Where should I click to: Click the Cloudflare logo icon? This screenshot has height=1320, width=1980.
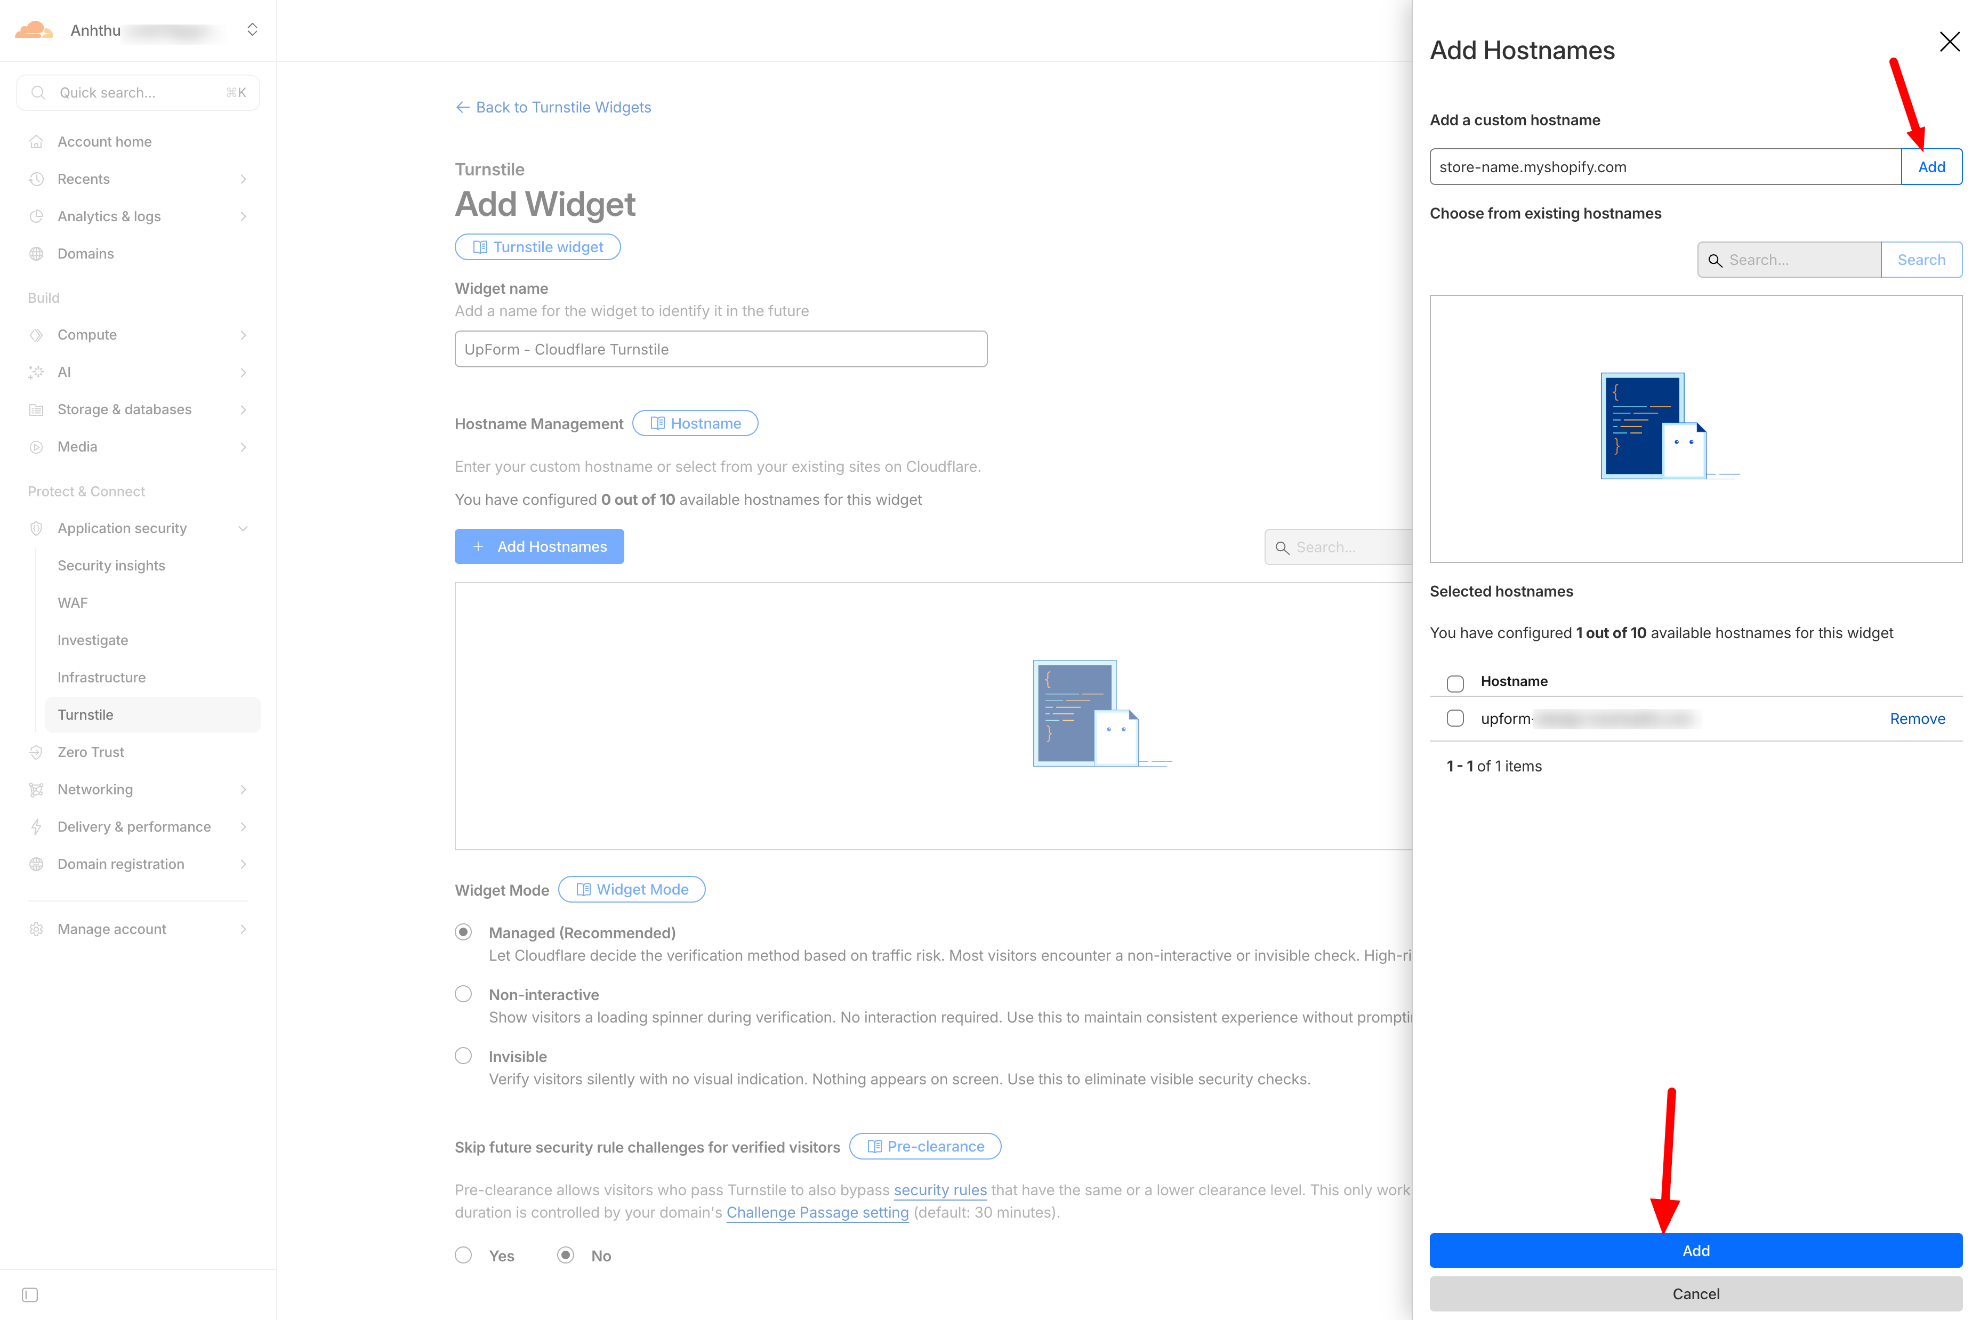(34, 30)
